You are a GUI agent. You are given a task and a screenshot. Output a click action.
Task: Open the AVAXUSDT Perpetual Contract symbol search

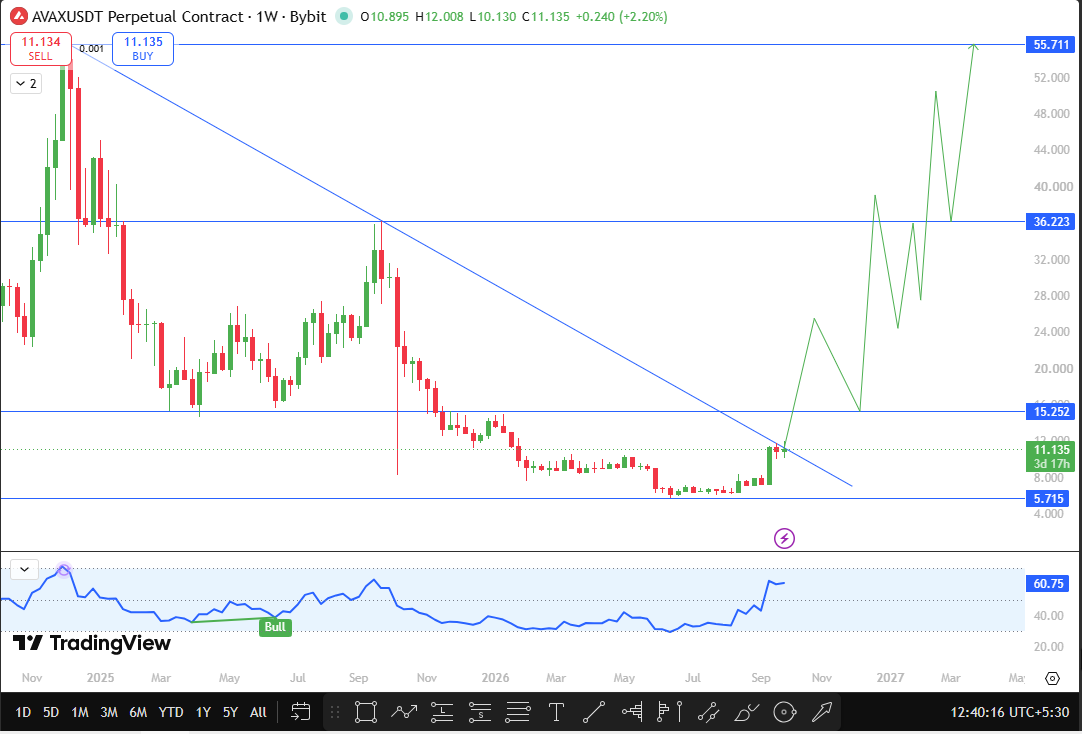coord(137,16)
